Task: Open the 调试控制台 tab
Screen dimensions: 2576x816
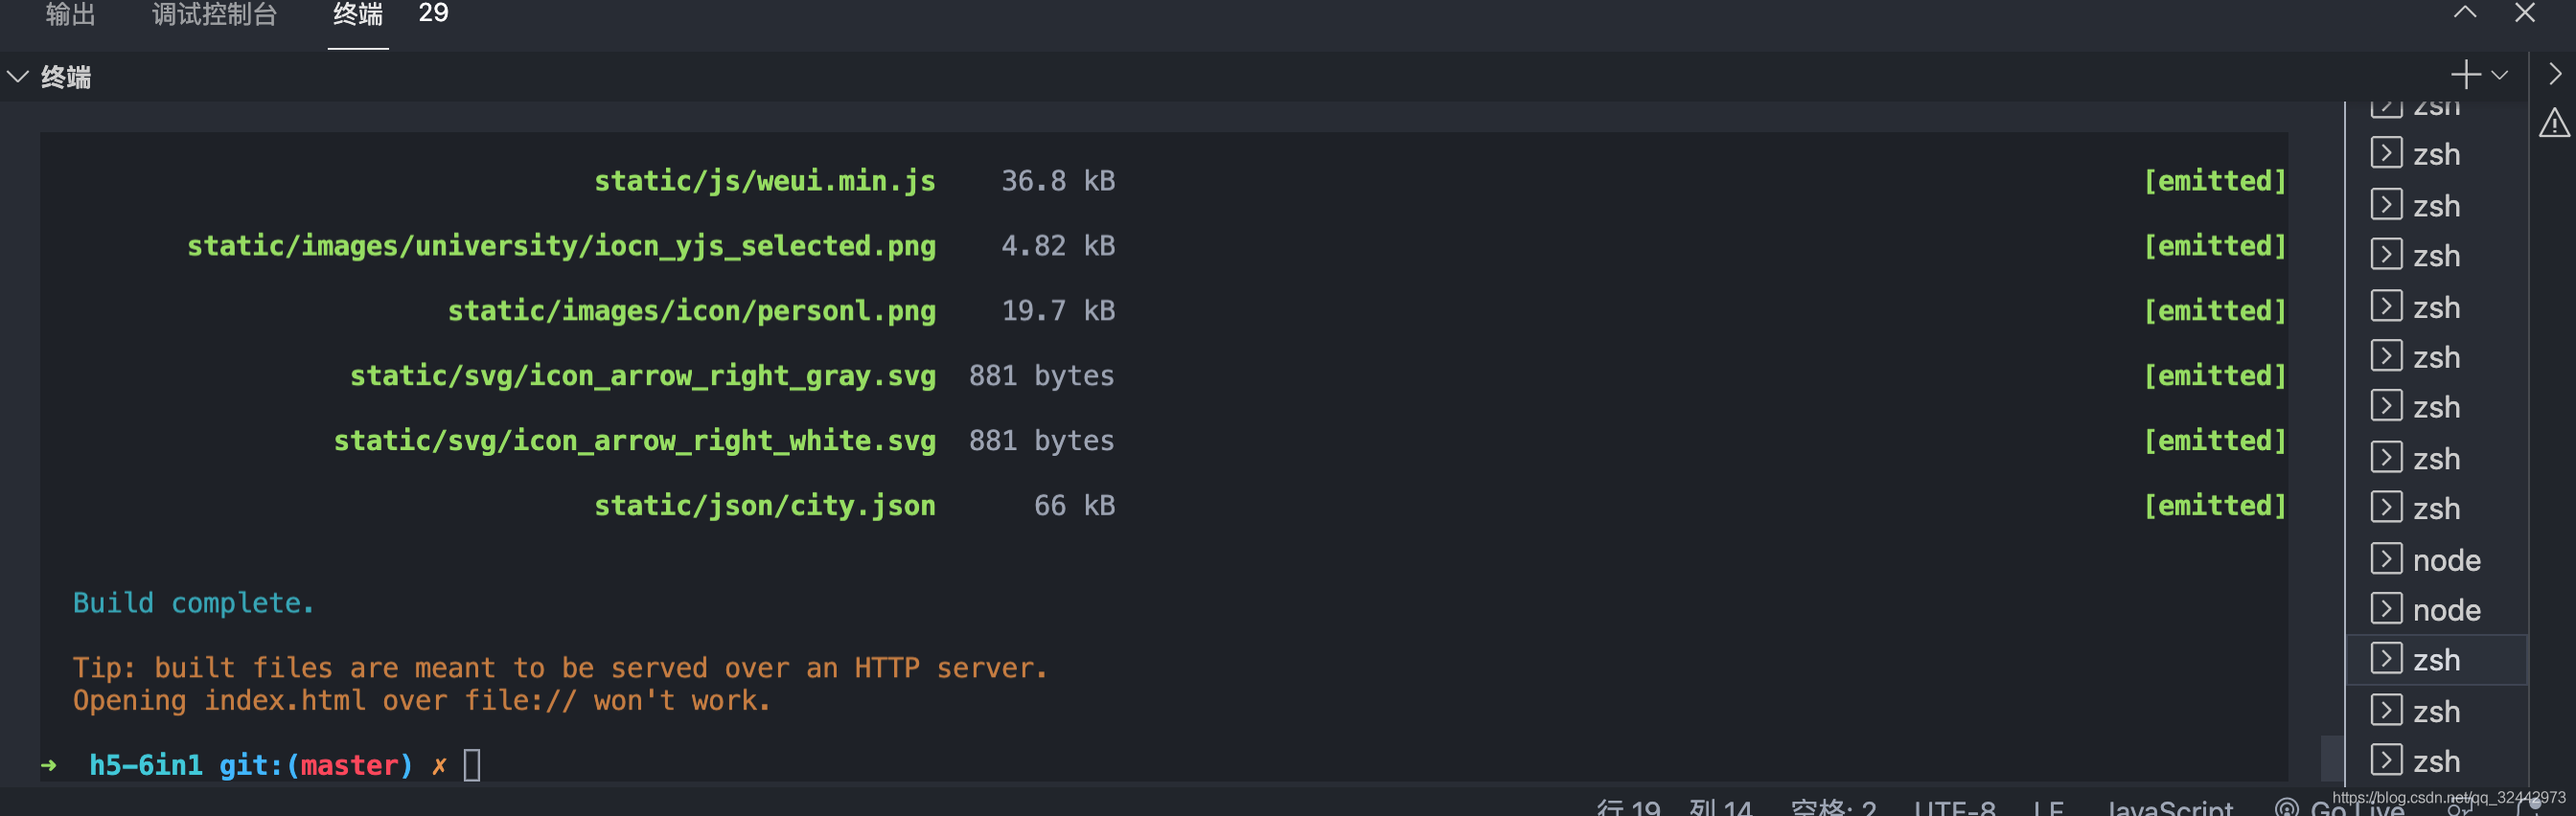Action: coord(215,14)
